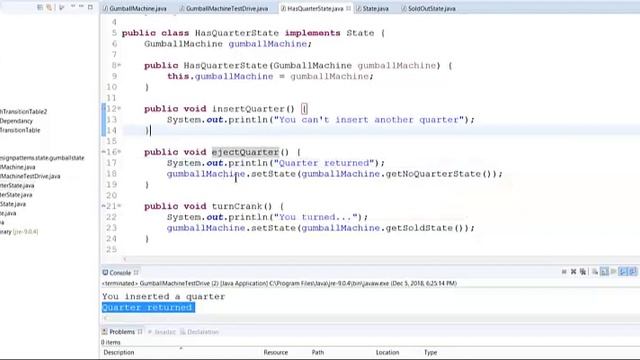Open State.java in Package Explorer
This screenshot has height=360, width=640.
pos(13,204)
